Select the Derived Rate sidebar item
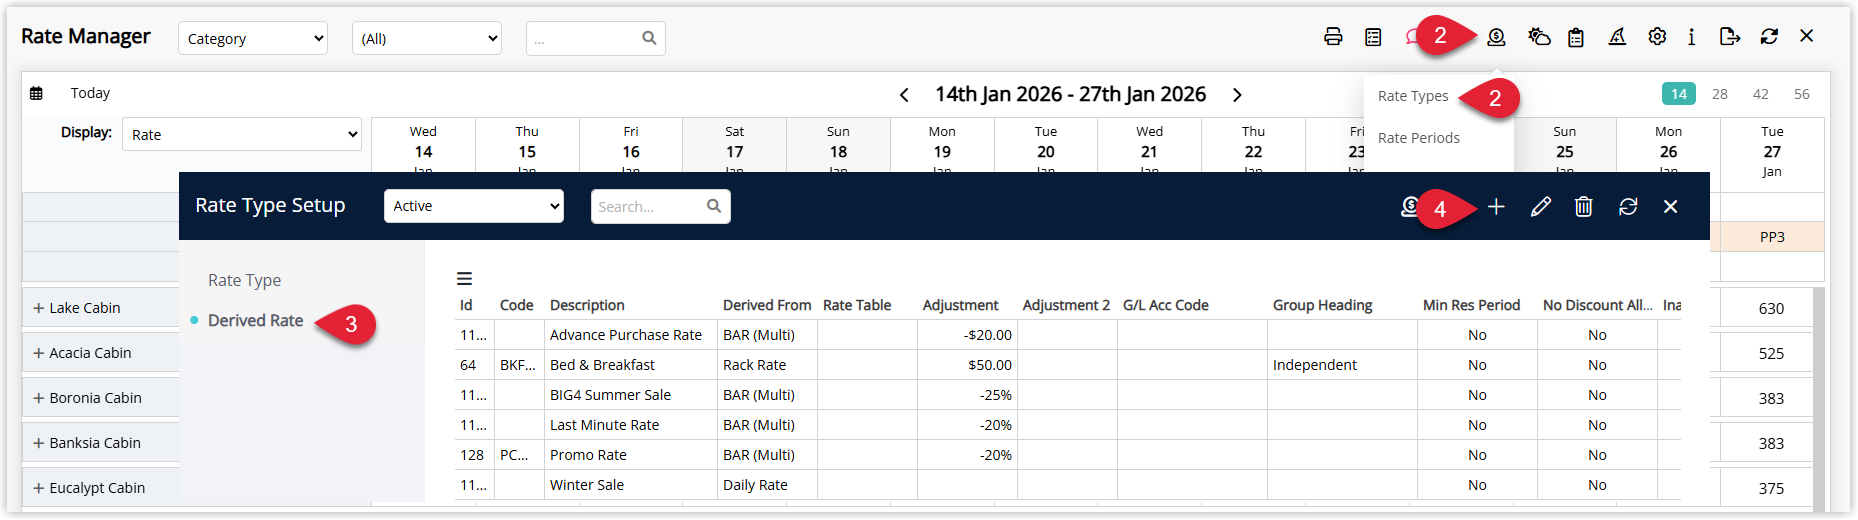 pos(255,320)
